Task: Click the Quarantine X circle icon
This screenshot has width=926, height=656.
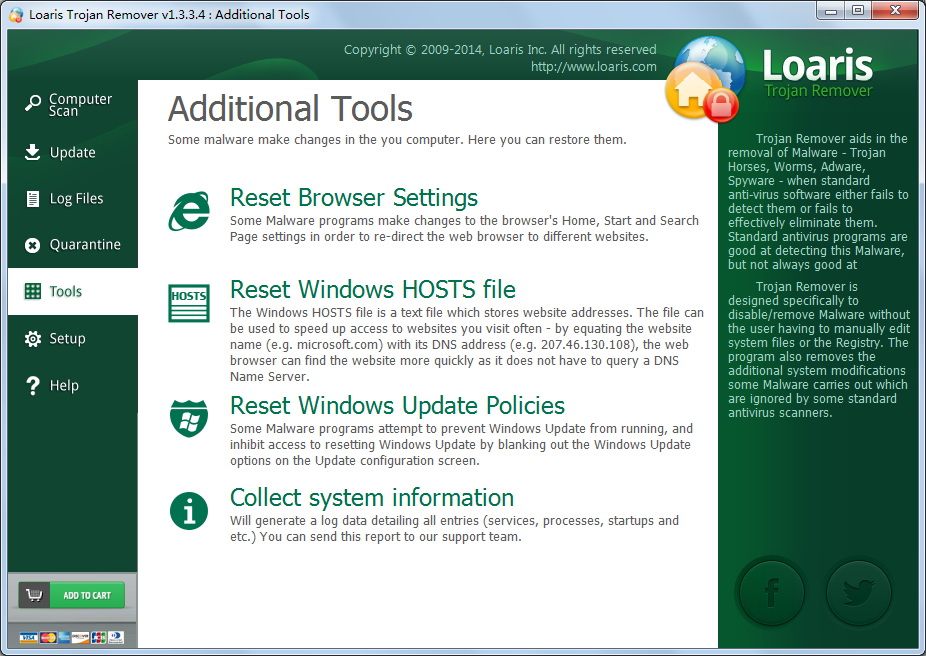Action: pyautogui.click(x=32, y=245)
